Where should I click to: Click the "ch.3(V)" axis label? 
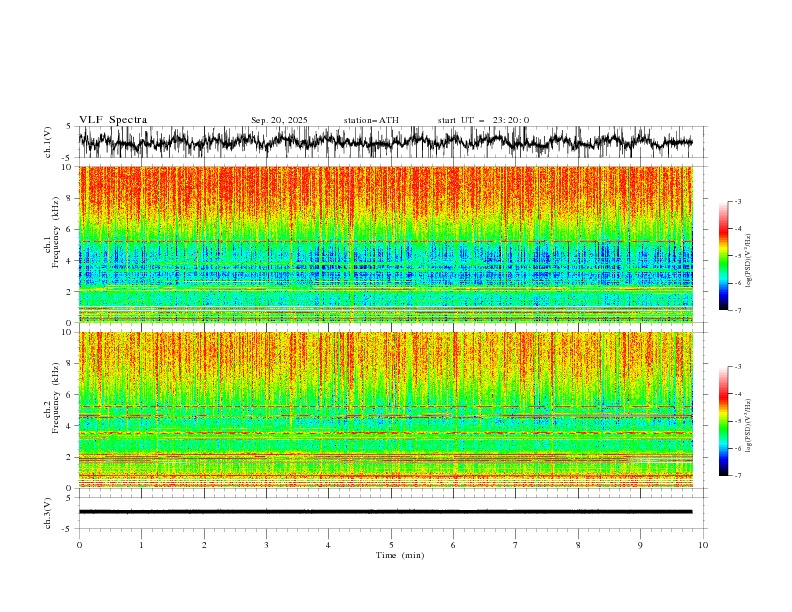pos(48,513)
